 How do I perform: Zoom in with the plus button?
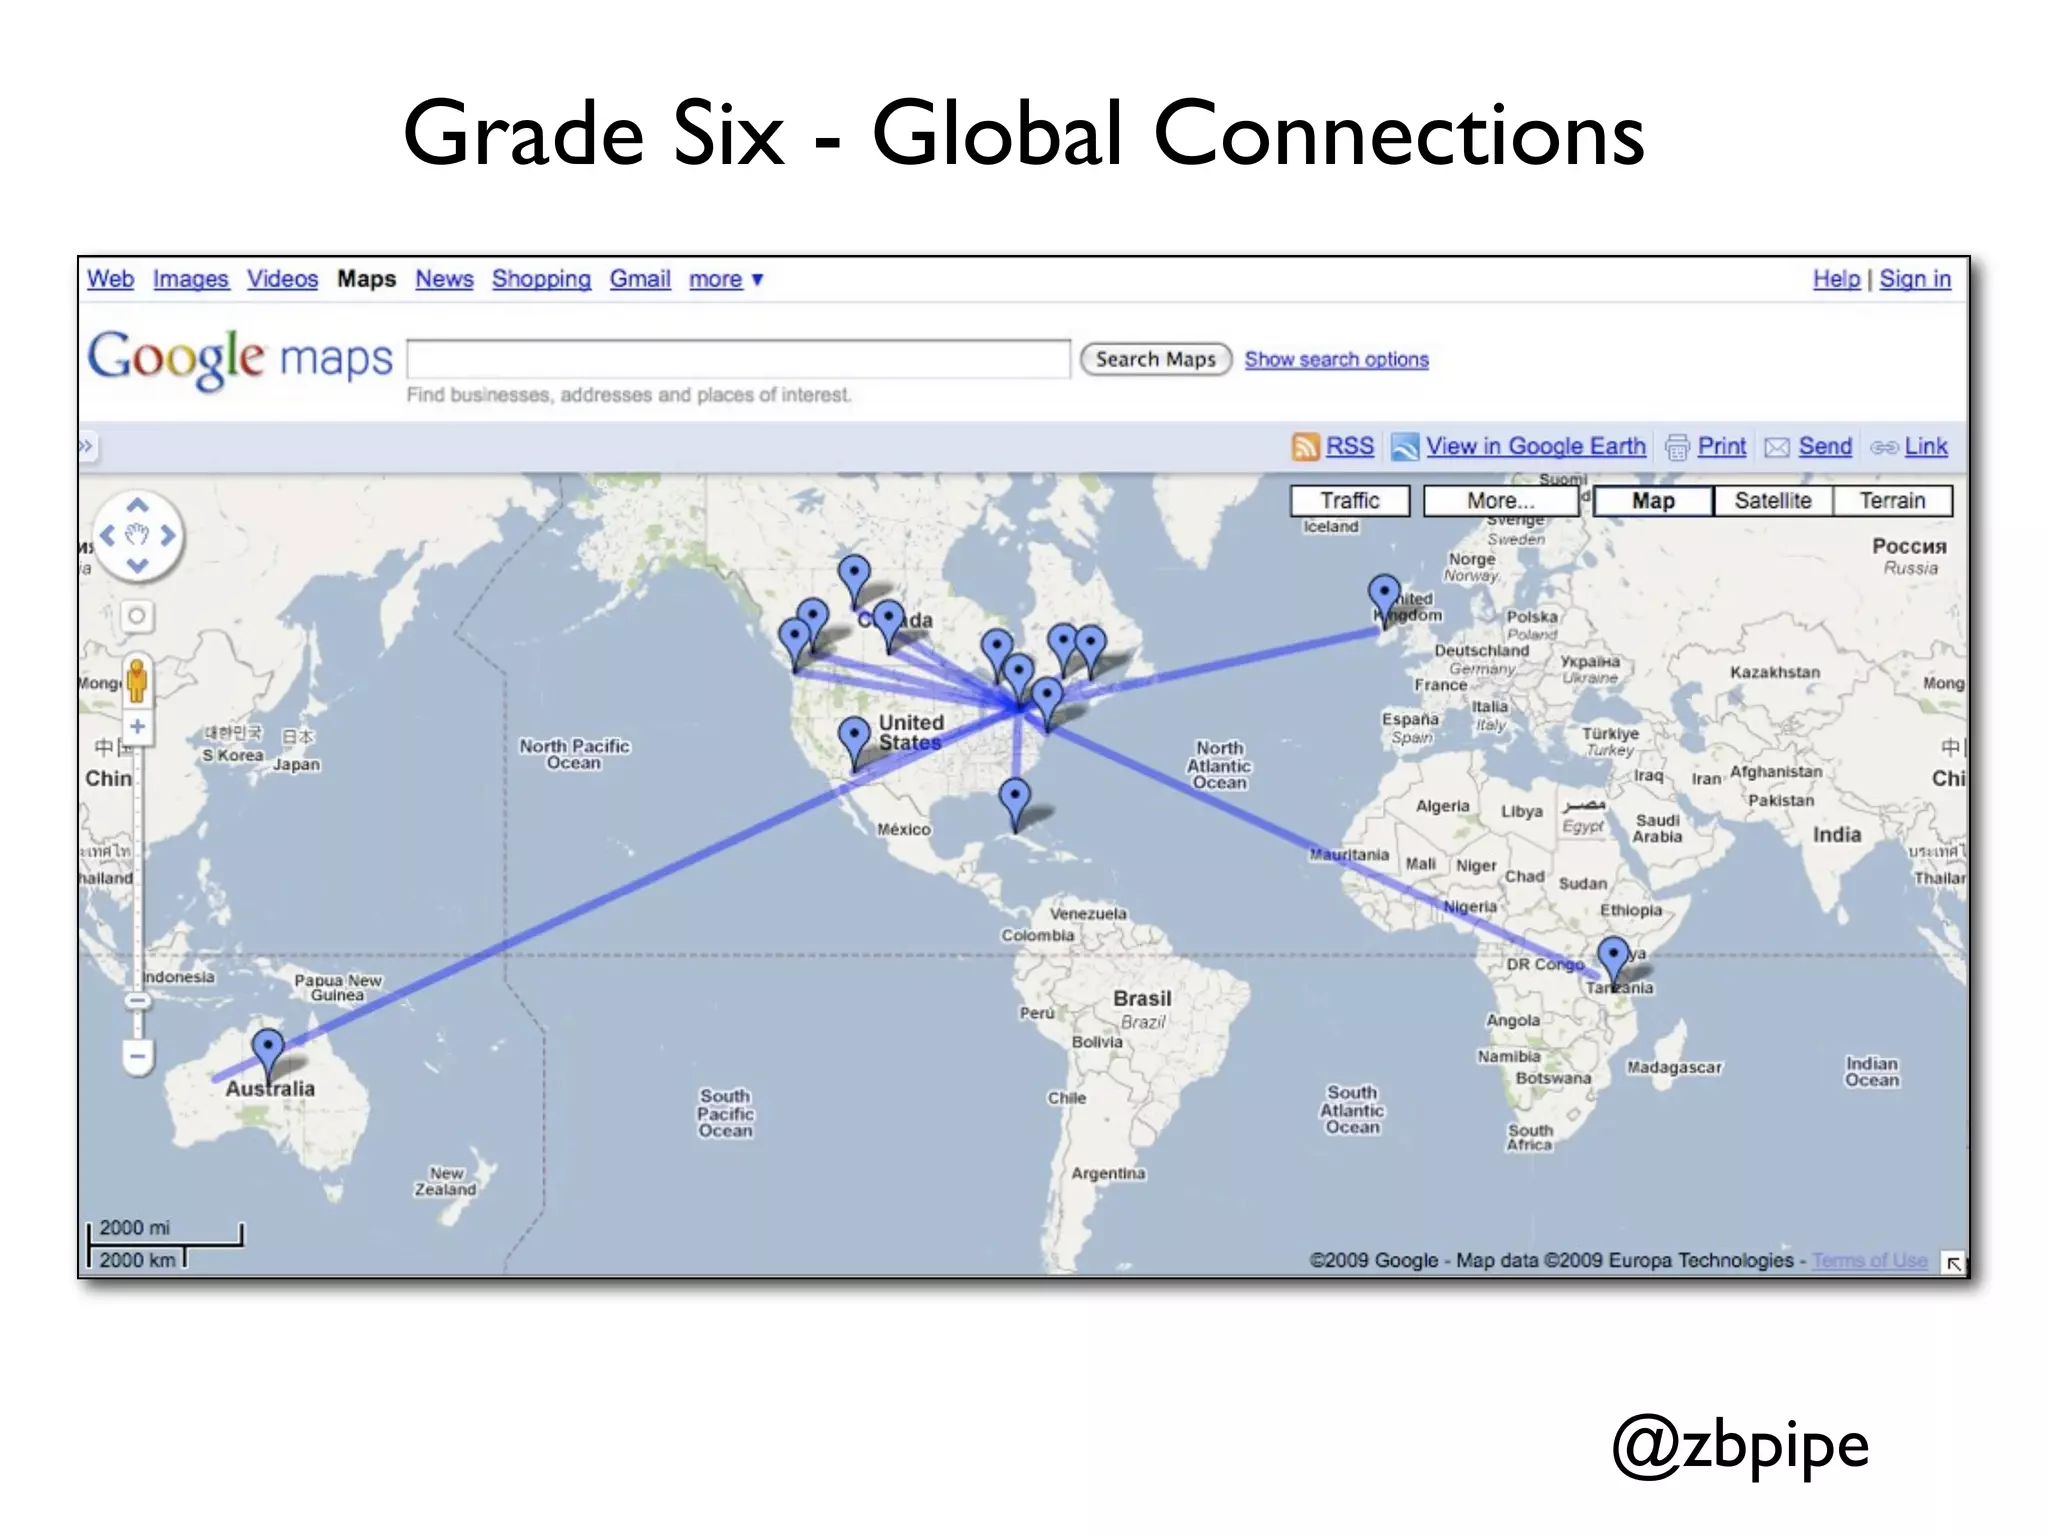point(138,727)
